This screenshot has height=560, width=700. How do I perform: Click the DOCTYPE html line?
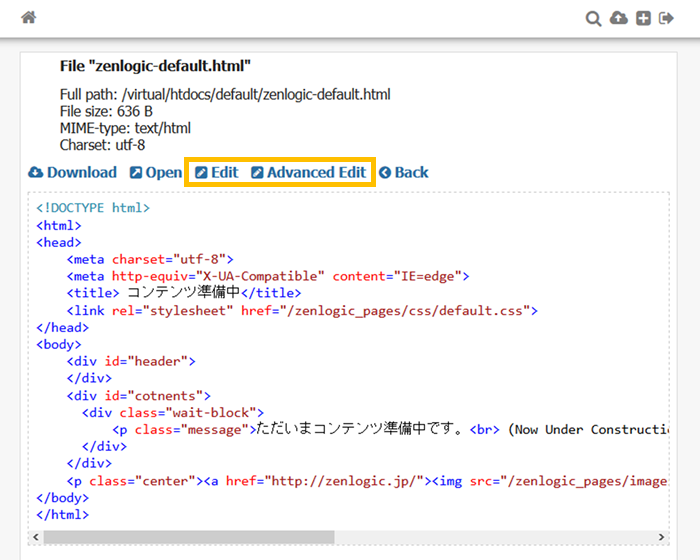(93, 208)
